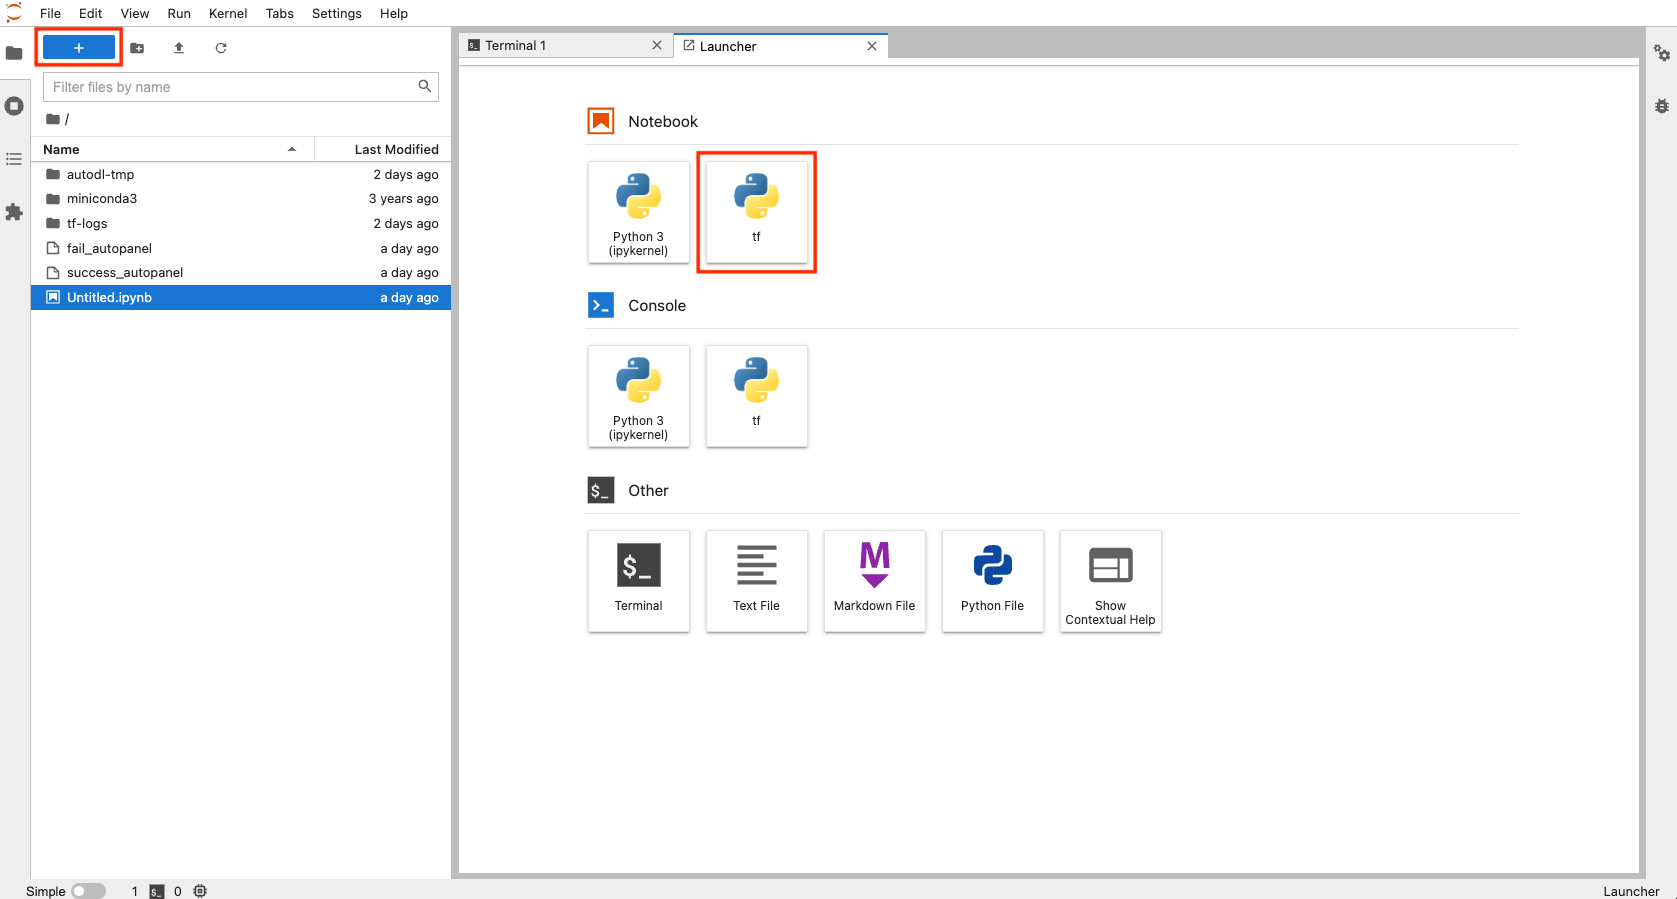This screenshot has width=1677, height=899.
Task: Select the tf-logs folder
Action: [x=241, y=223]
